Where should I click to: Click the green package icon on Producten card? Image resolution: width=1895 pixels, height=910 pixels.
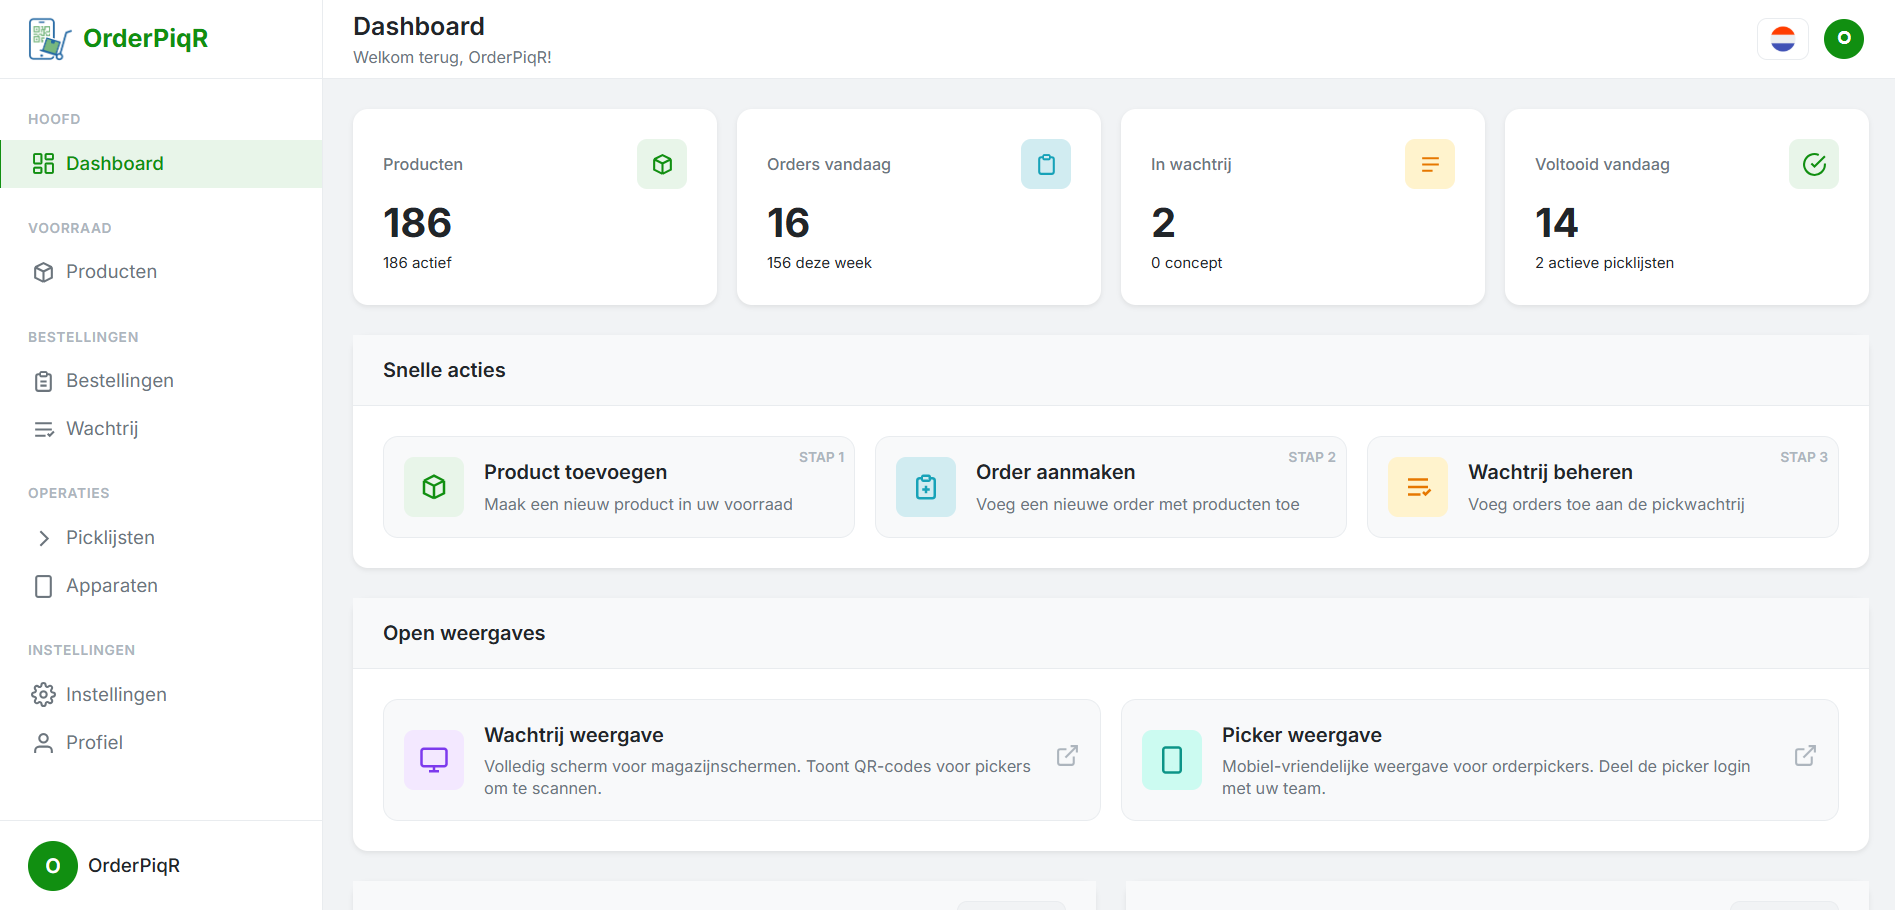click(662, 164)
